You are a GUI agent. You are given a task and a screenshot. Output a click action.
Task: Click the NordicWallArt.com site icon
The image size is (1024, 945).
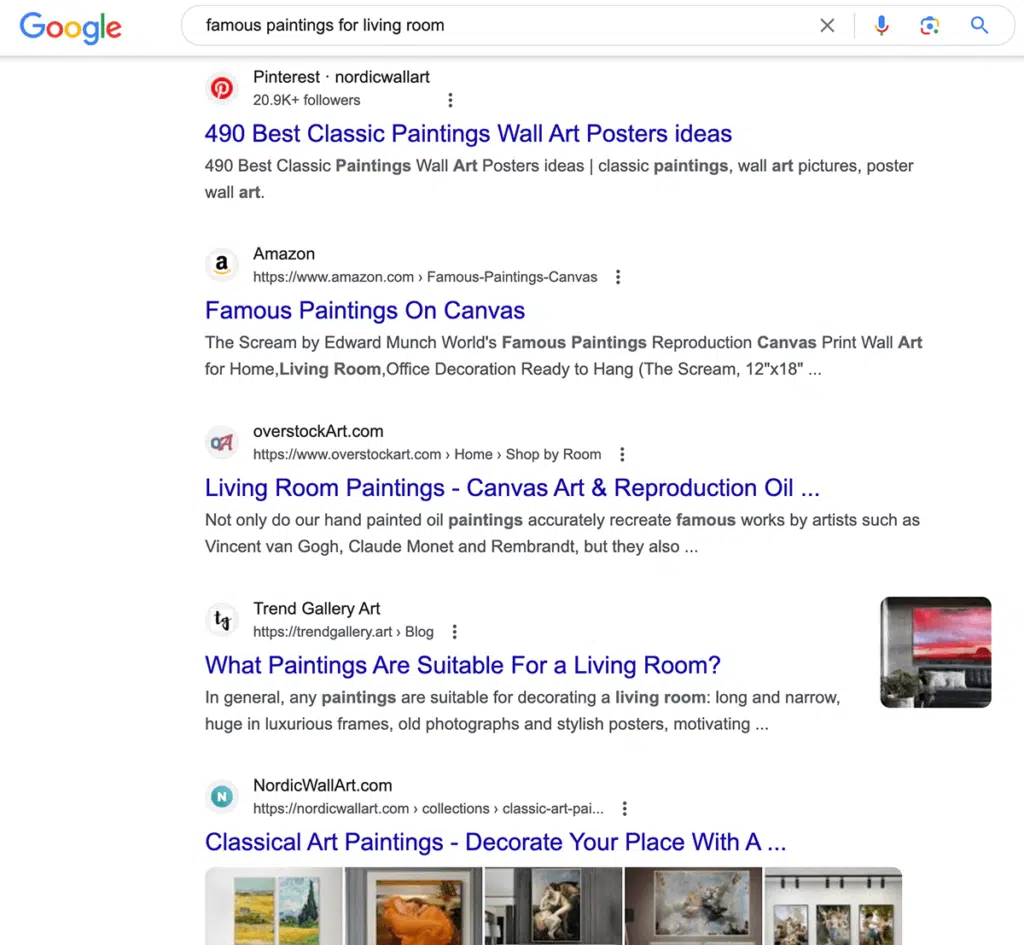[x=221, y=796]
